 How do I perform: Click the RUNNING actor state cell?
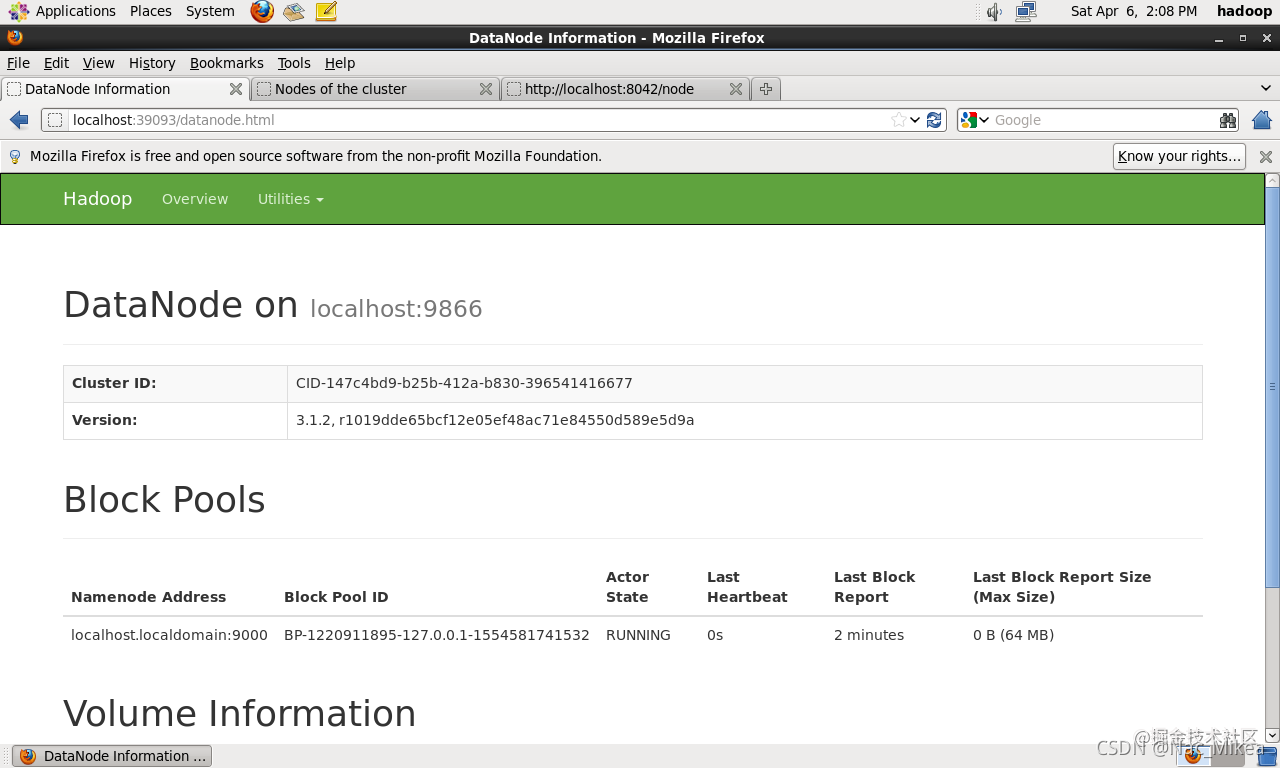(x=638, y=635)
